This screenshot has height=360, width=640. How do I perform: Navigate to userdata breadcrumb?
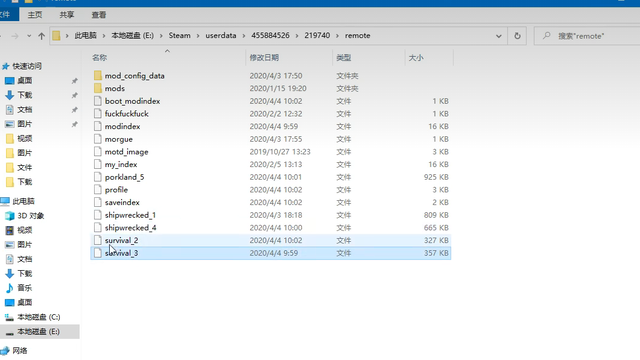click(221, 36)
